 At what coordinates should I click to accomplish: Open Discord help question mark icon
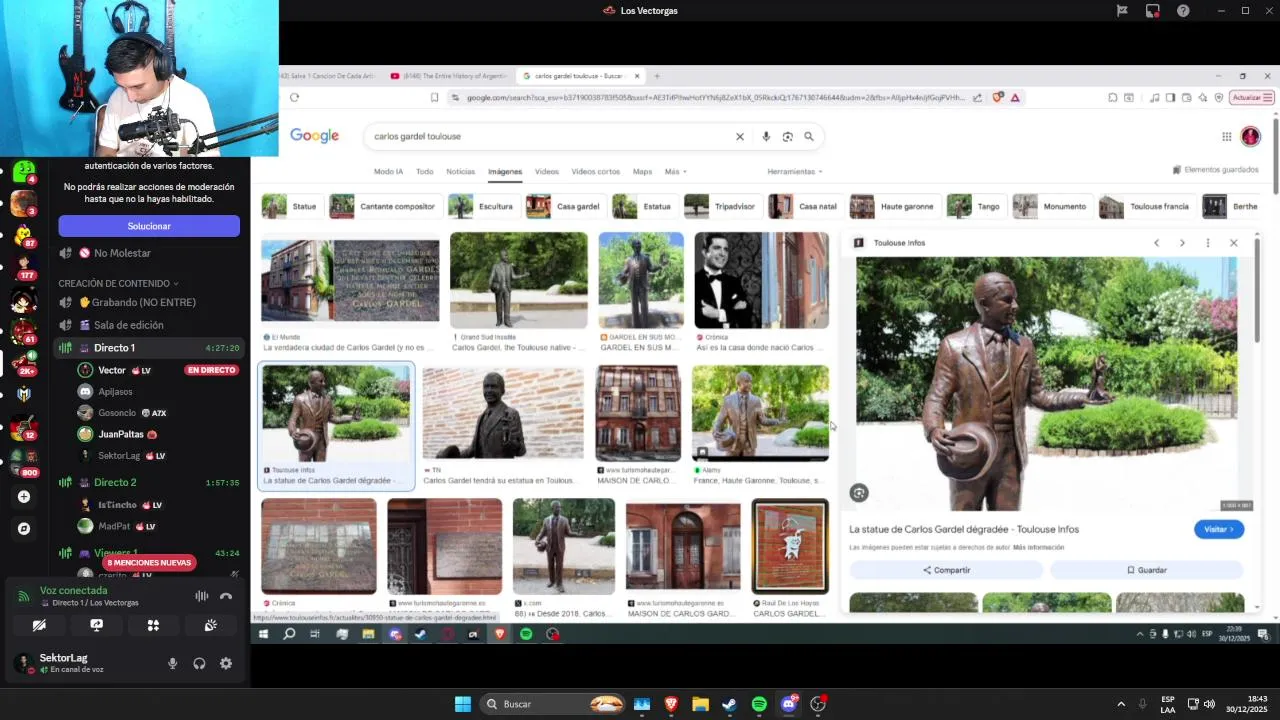[x=1184, y=11]
